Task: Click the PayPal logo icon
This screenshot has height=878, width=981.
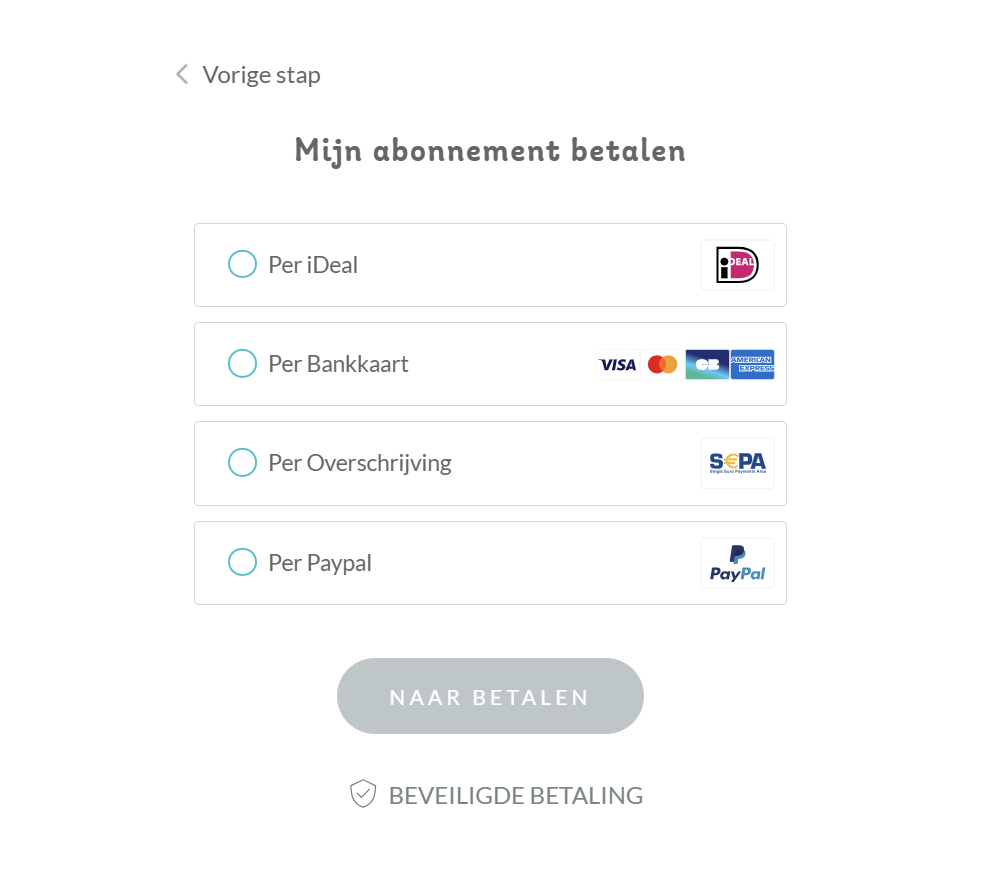Action: click(737, 563)
